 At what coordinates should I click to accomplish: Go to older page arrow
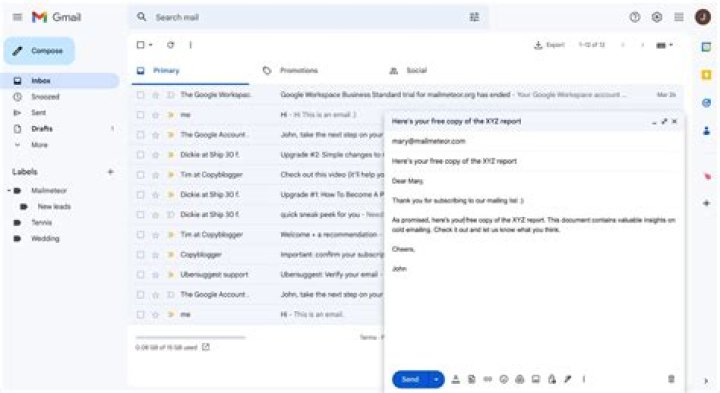(642, 45)
